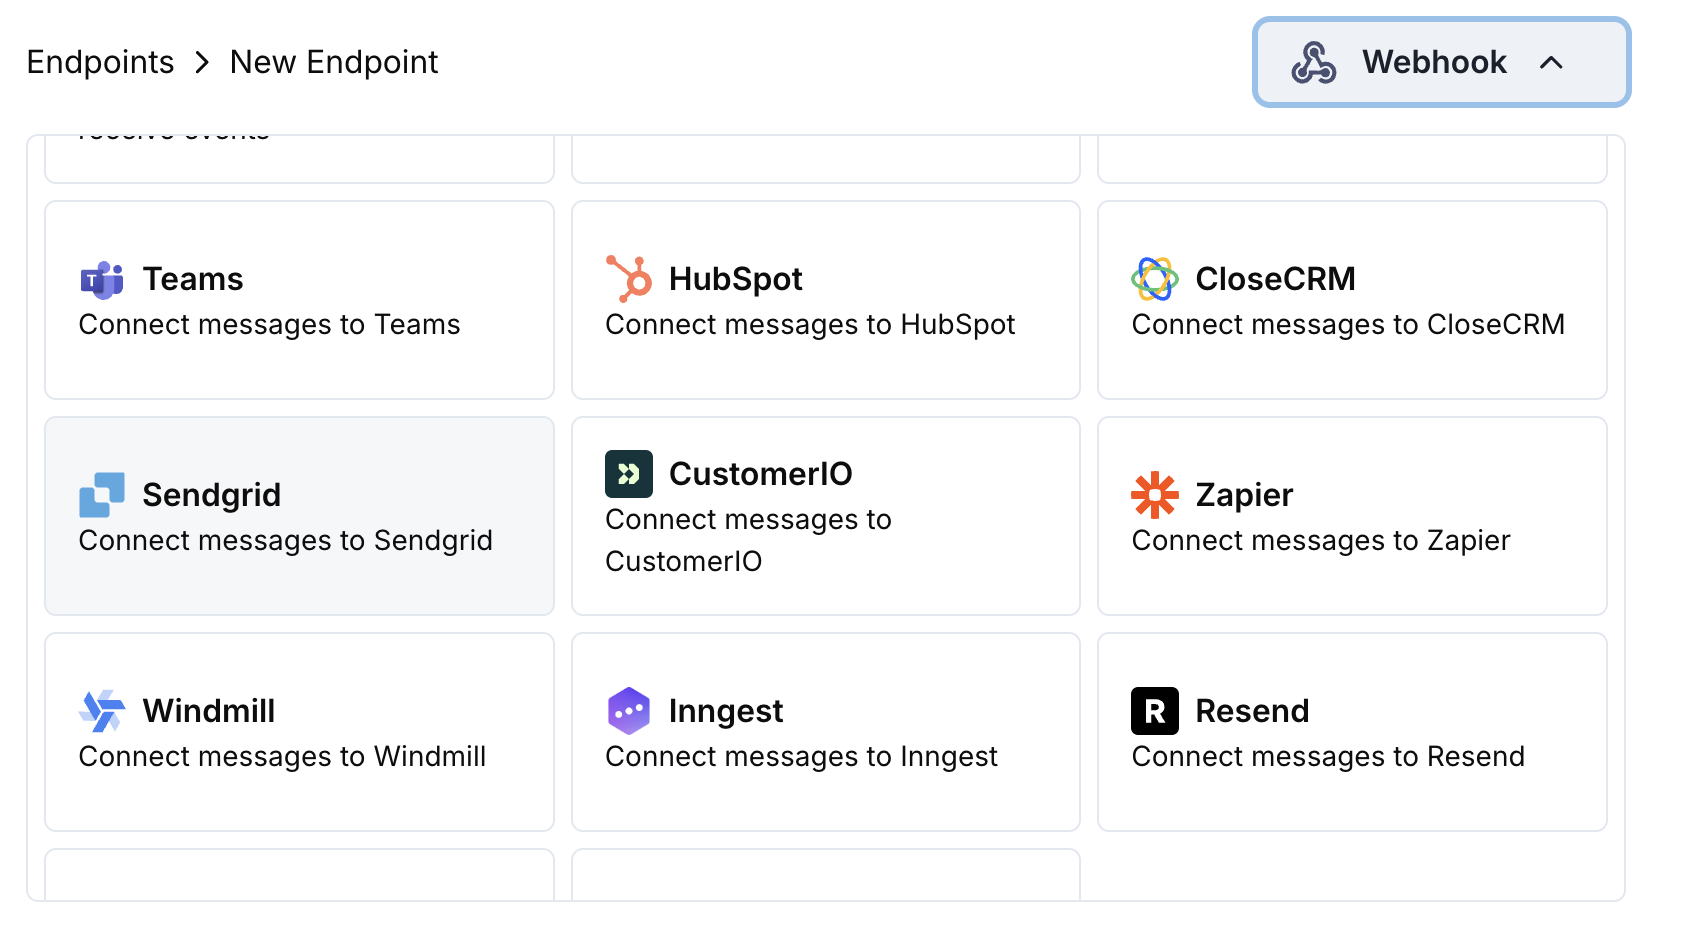Navigate to the Endpoints breadcrumb link
1682x944 pixels.
100,62
